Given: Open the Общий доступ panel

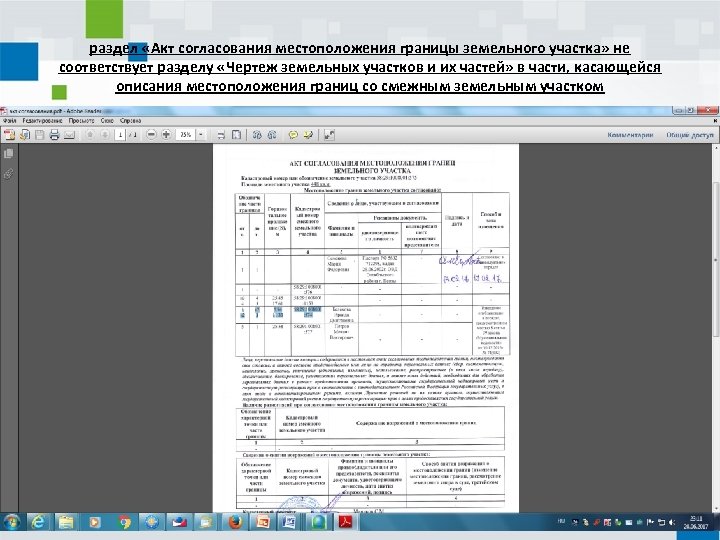Looking at the screenshot, I should [690, 135].
